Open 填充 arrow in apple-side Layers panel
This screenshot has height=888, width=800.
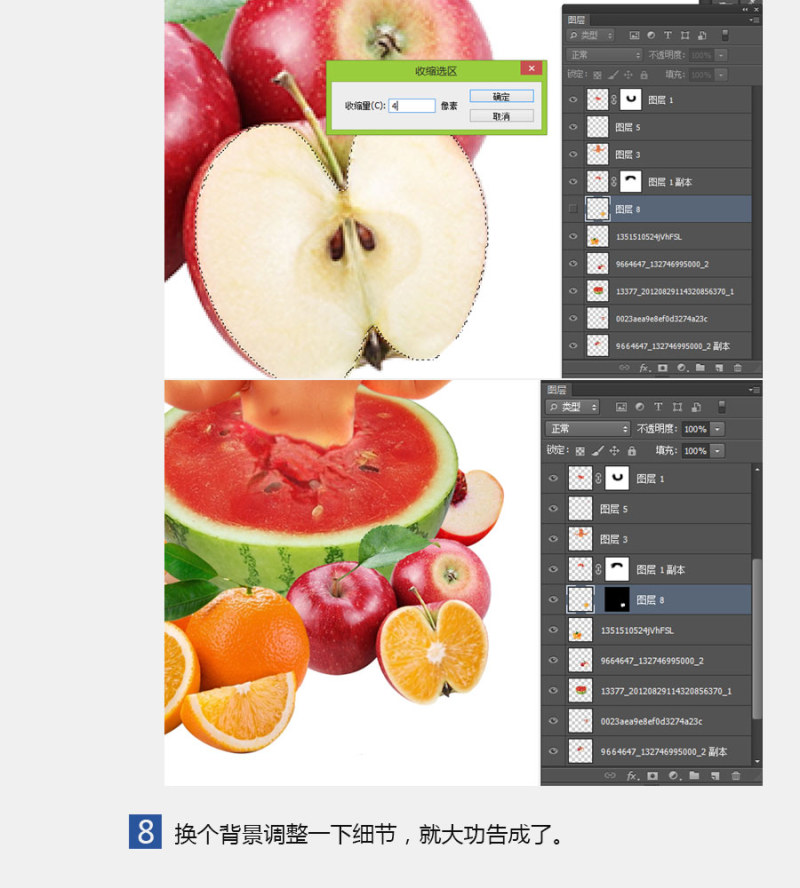coord(721,75)
